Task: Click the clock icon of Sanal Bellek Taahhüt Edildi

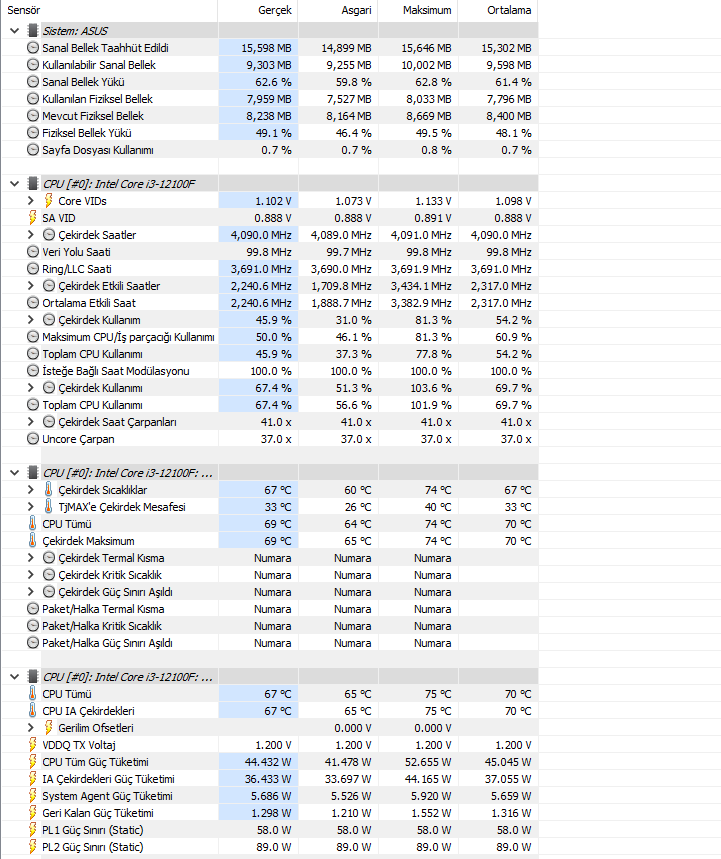Action: click(33, 48)
